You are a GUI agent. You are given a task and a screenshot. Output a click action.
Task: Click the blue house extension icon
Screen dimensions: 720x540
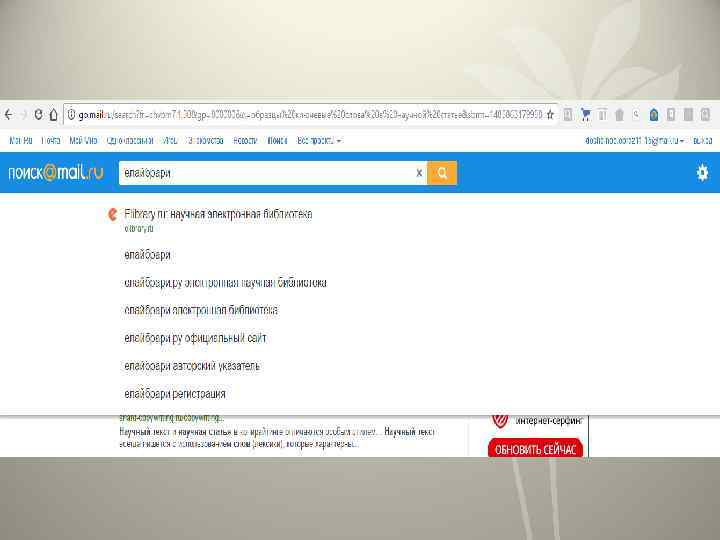pos(654,114)
